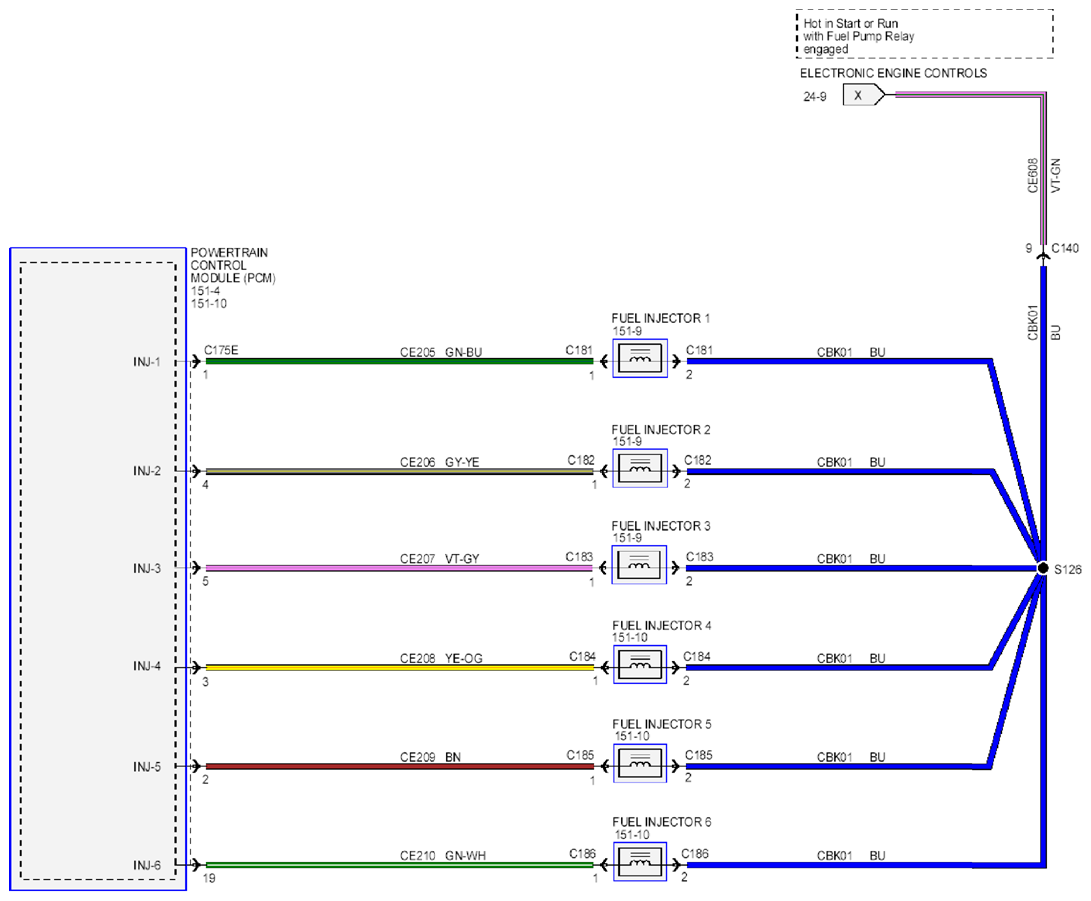Click the CBK01 BU label after injector 6
The image size is (1091, 901).
tap(851, 856)
